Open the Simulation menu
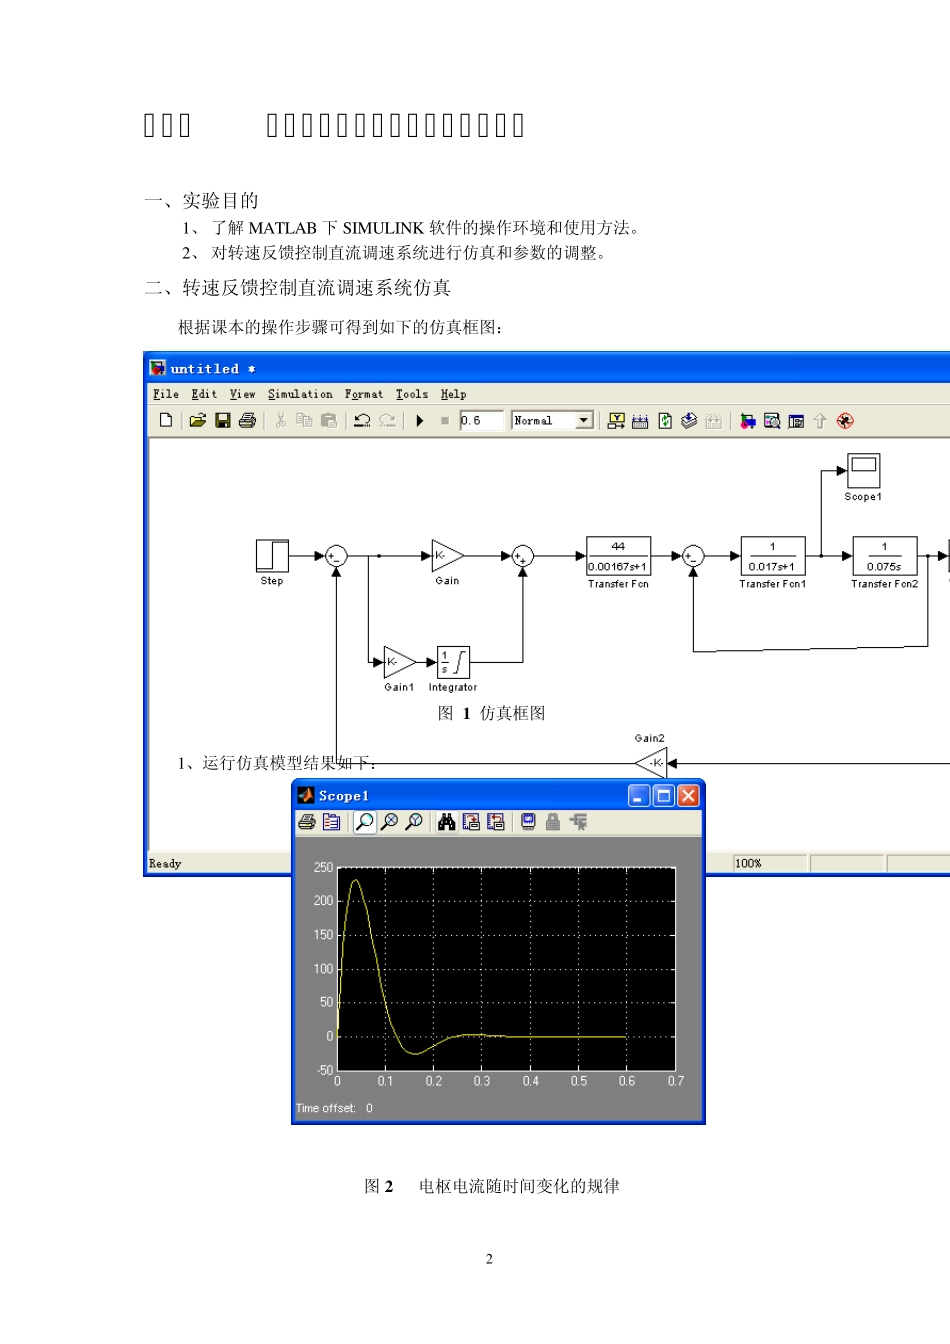The image size is (950, 1344). (300, 395)
